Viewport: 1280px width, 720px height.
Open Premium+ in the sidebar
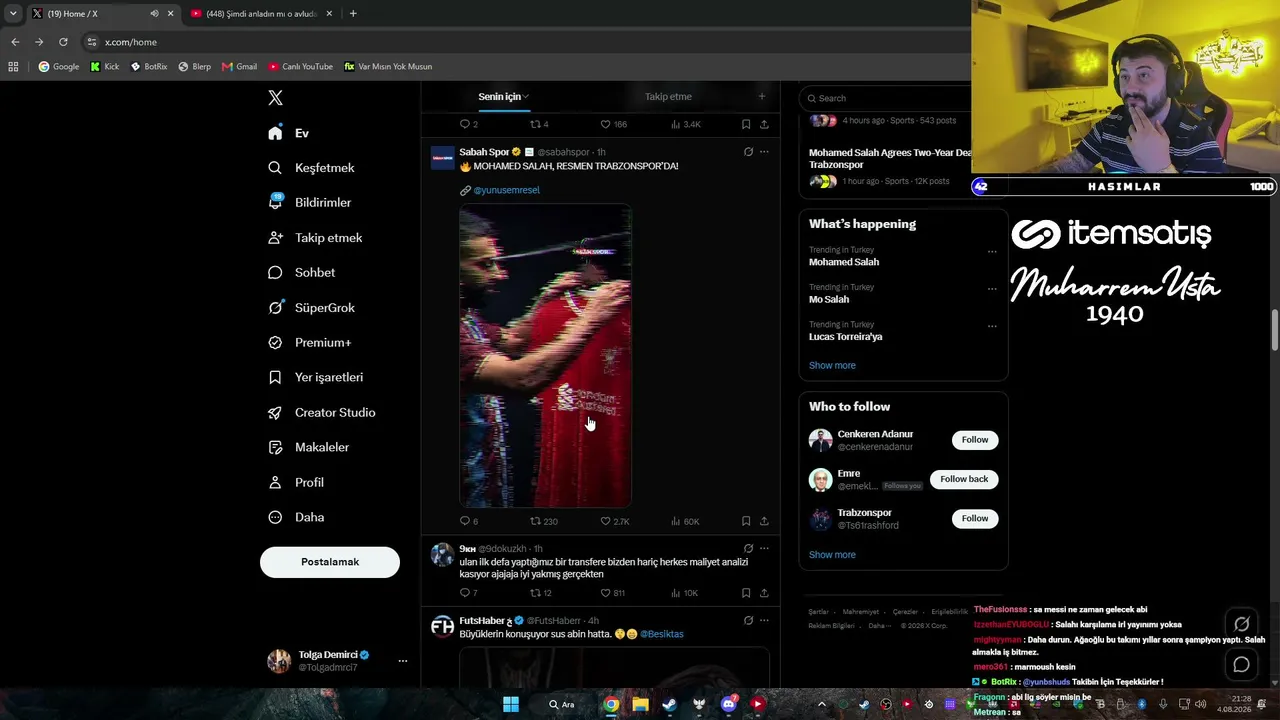(x=309, y=342)
